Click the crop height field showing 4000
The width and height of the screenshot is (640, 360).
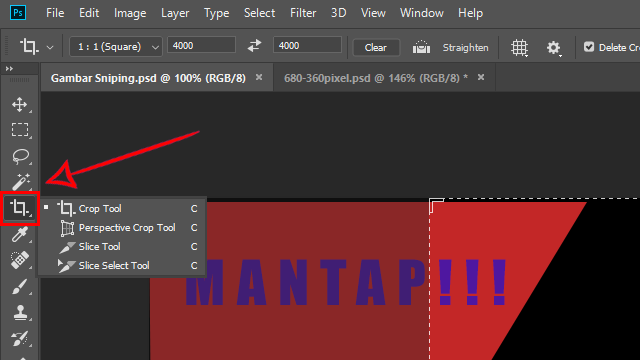(x=307, y=45)
